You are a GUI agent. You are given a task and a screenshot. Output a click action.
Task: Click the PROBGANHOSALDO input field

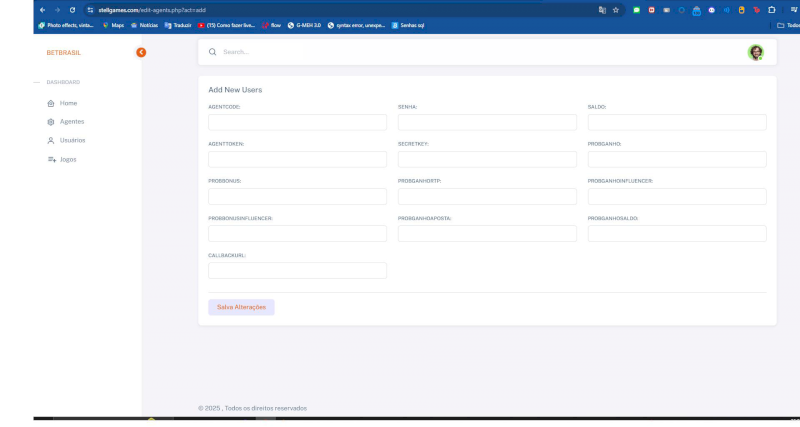(x=677, y=234)
